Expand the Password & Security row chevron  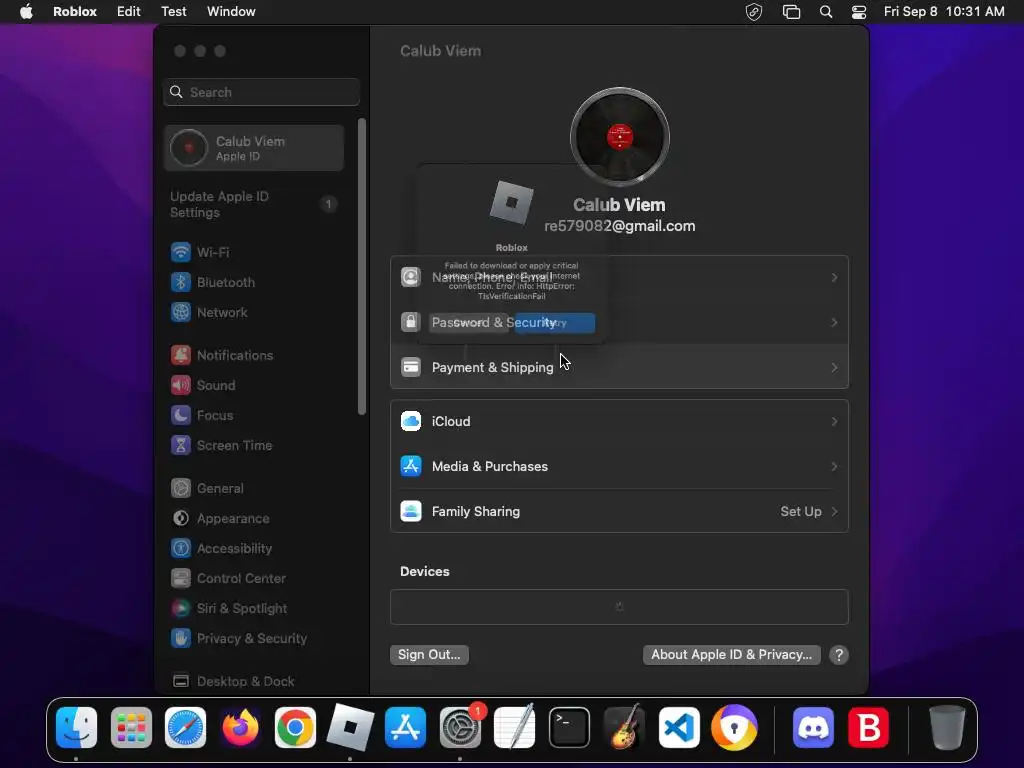coord(834,323)
